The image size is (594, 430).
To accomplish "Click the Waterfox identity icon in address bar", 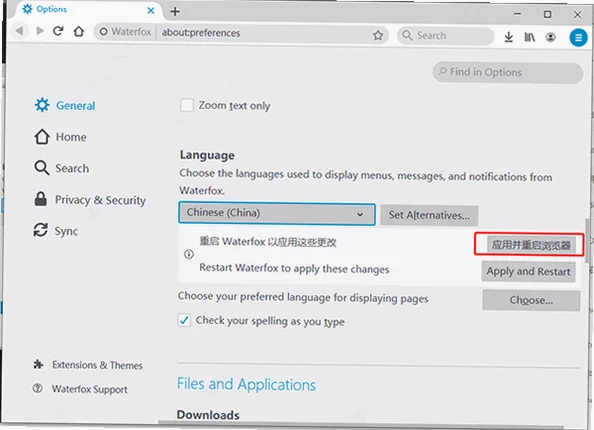I will tap(103, 32).
